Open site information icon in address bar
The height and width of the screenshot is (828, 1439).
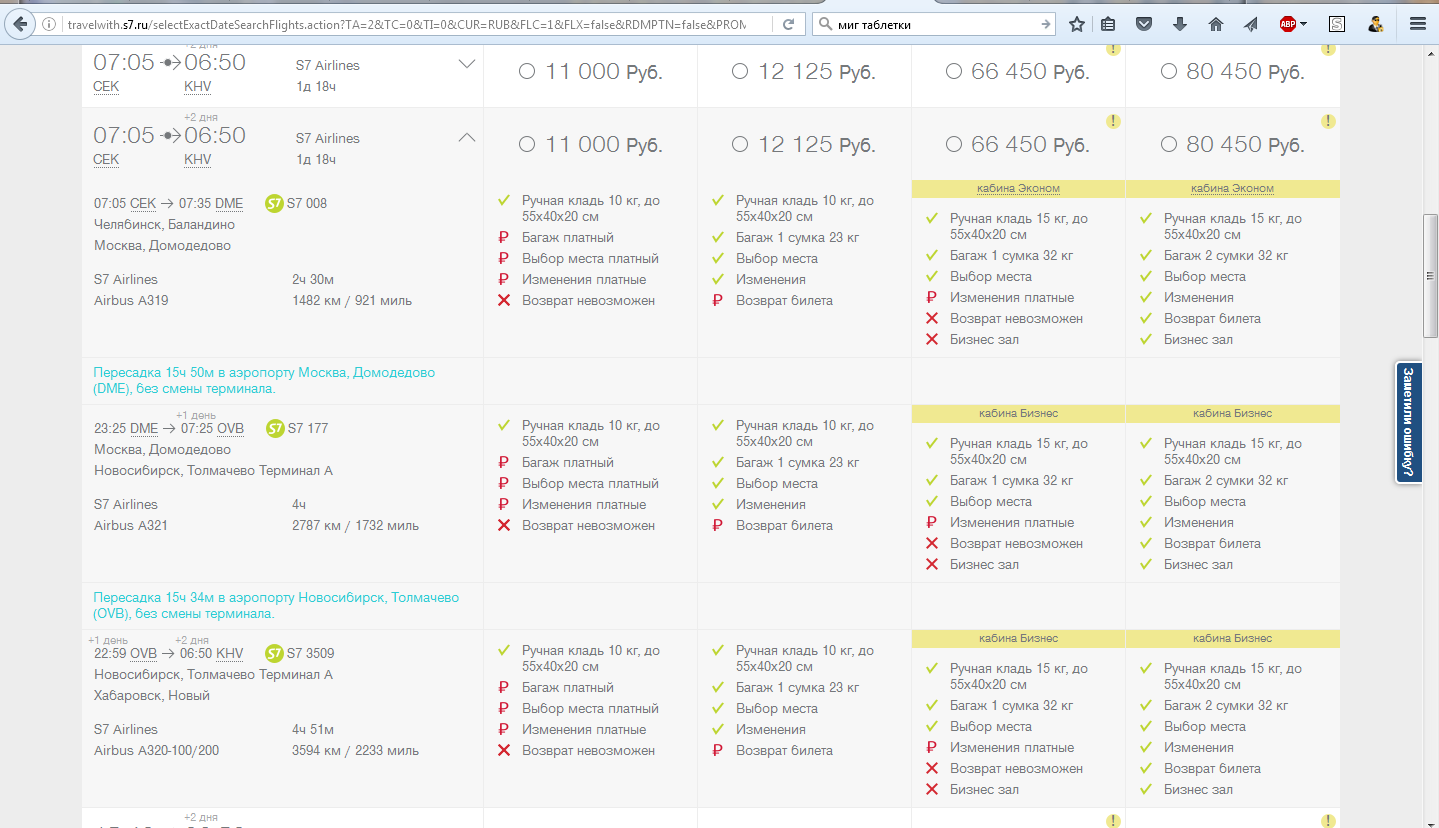[x=50, y=24]
